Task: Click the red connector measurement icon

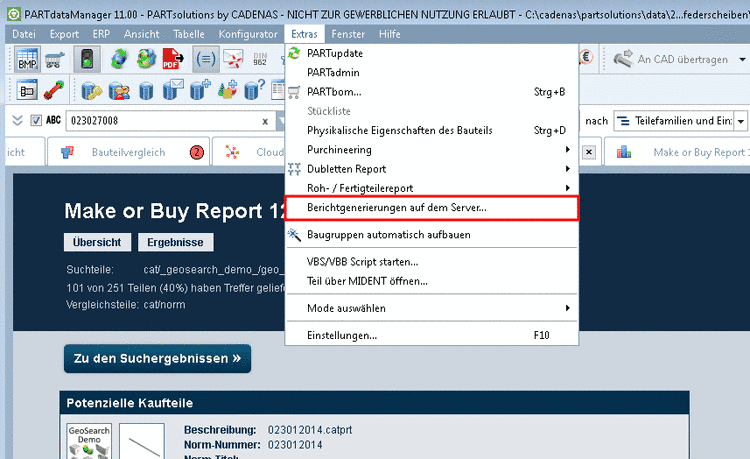Action: point(54,90)
